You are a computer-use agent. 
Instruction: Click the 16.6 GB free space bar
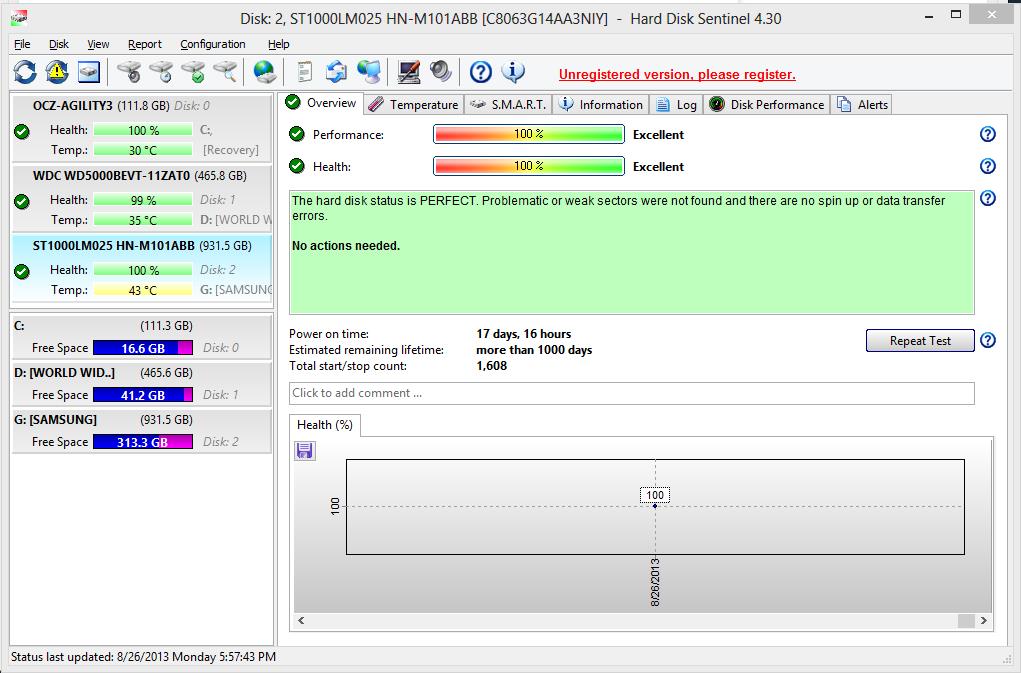[x=143, y=348]
